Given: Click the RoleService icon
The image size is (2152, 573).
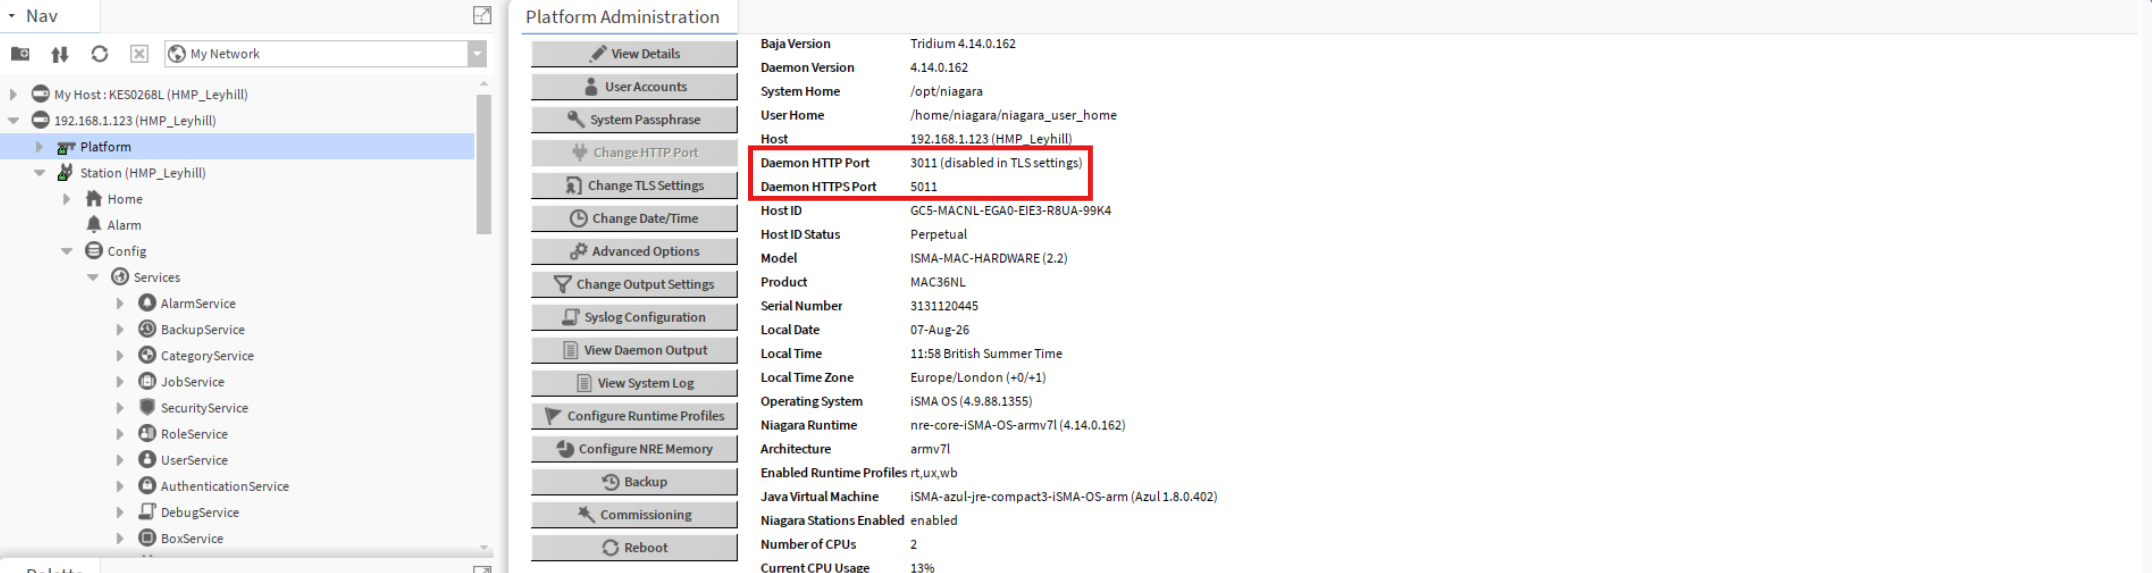Looking at the screenshot, I should click(147, 432).
